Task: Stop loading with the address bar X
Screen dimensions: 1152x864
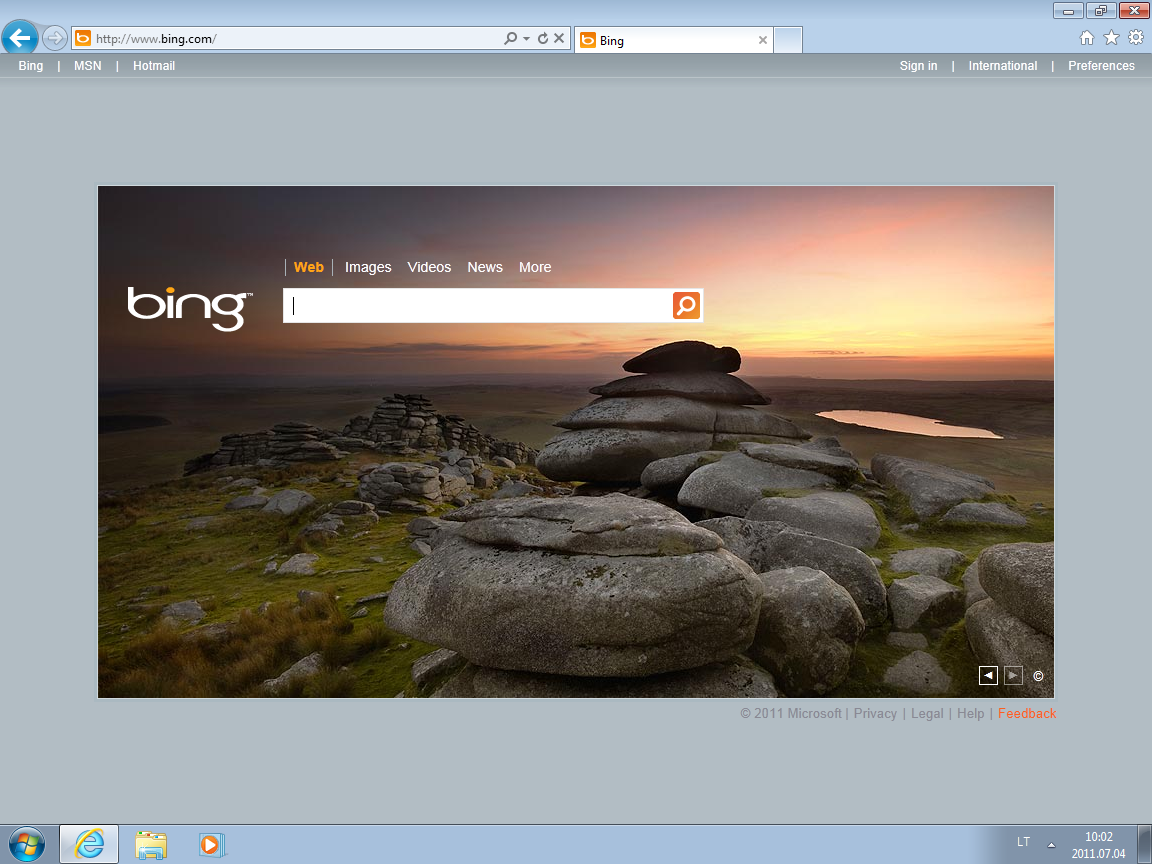Action: (x=559, y=39)
